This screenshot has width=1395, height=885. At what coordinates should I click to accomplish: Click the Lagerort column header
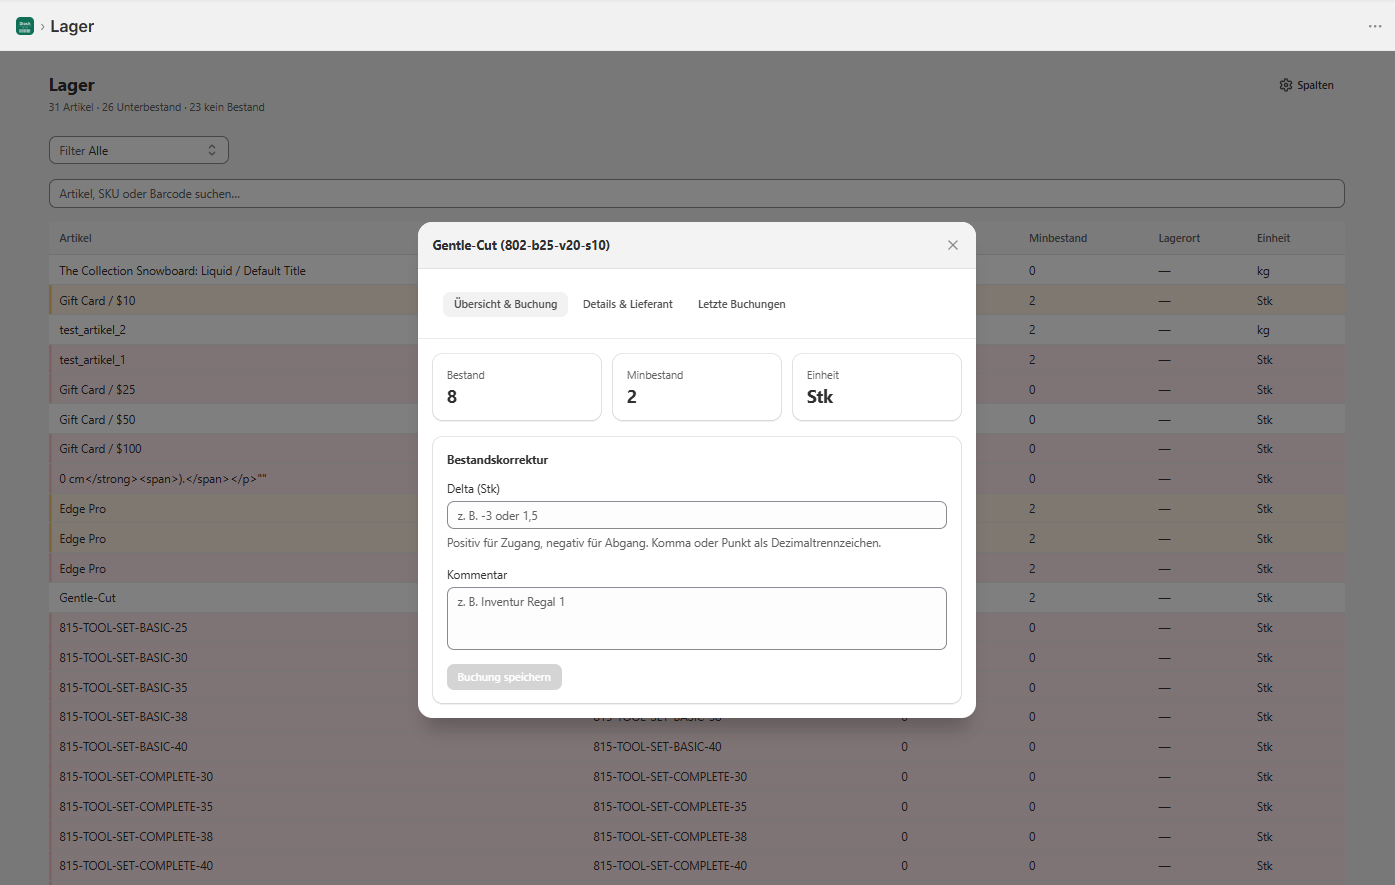click(1179, 238)
